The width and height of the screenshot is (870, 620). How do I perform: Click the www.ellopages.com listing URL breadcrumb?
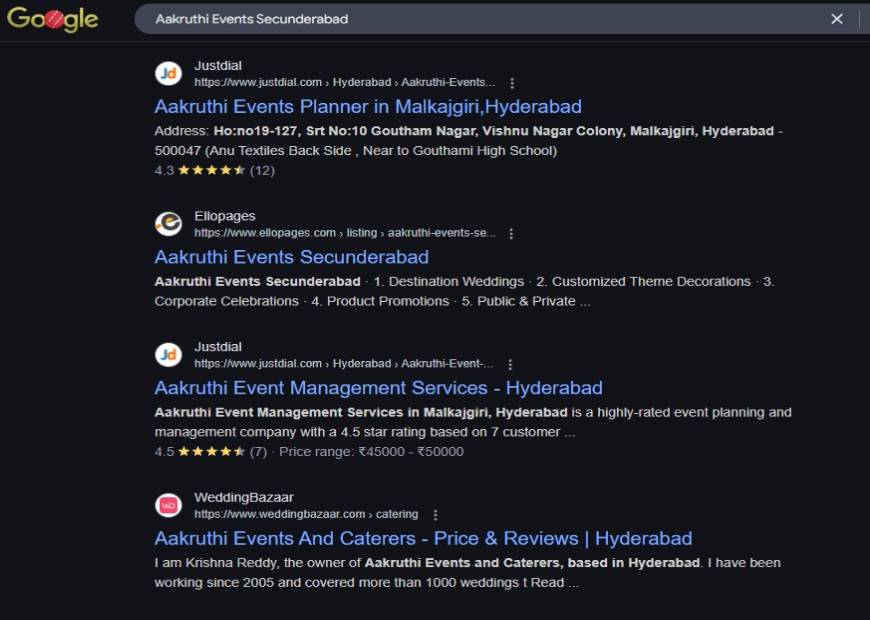pyautogui.click(x=345, y=233)
